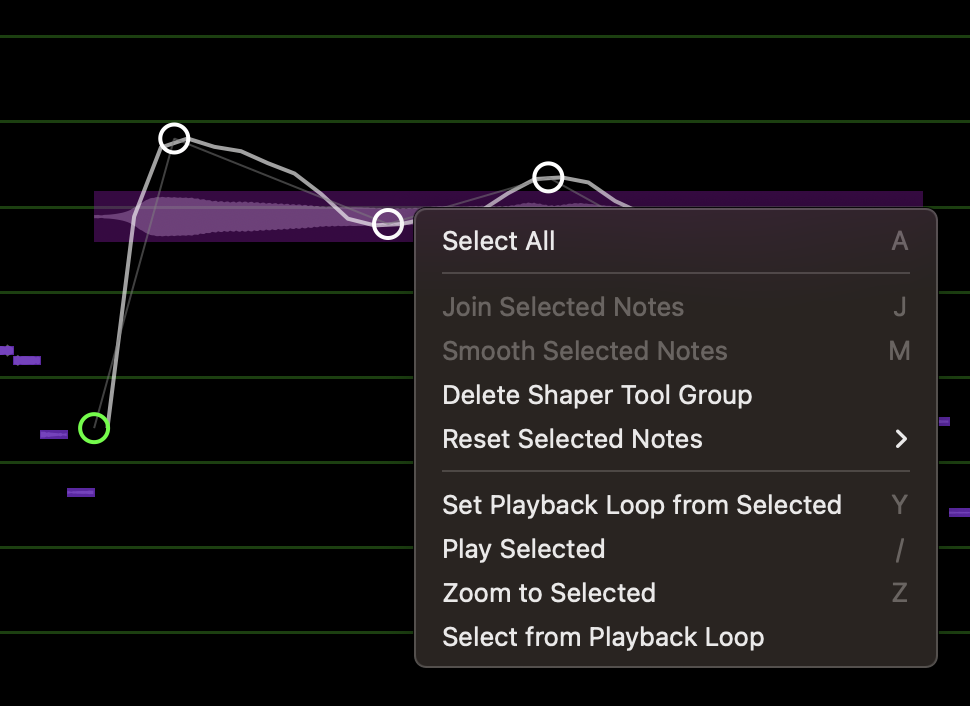Select Set Playback Loop from Selected

click(641, 505)
